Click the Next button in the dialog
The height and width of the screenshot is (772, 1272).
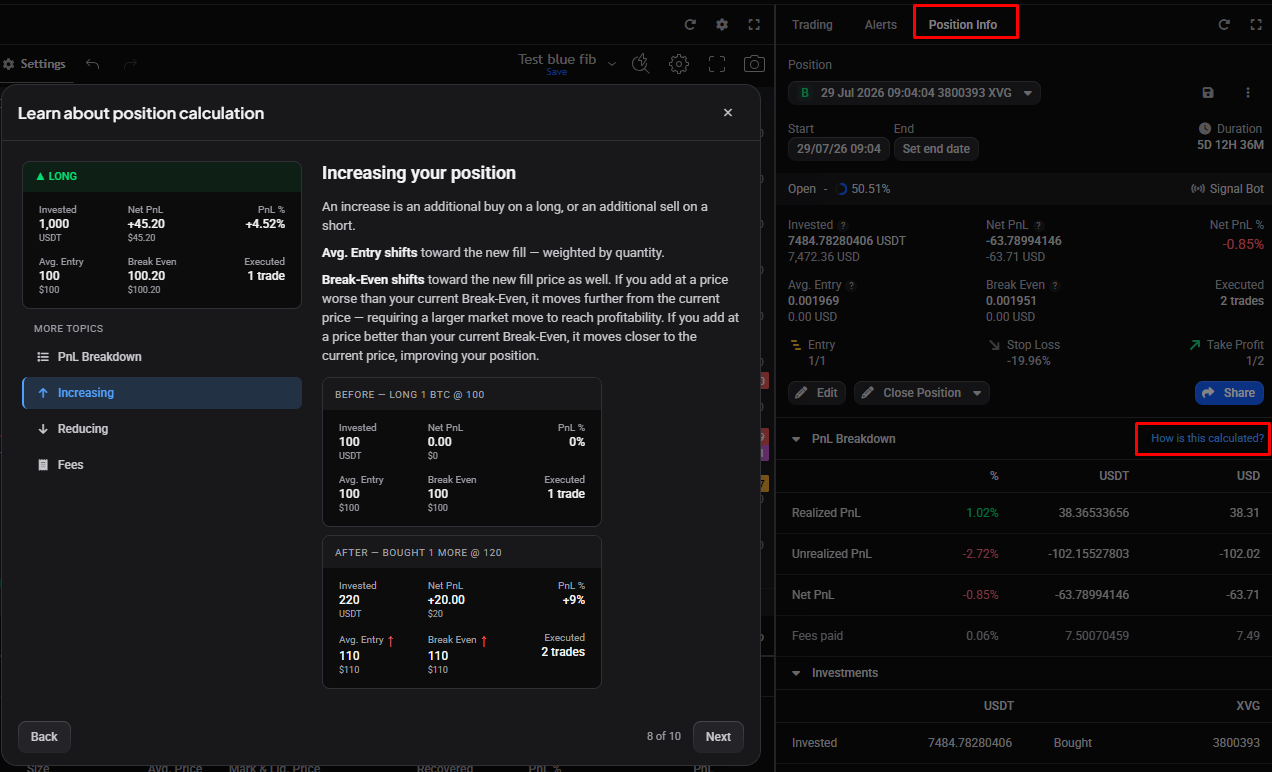[718, 737]
